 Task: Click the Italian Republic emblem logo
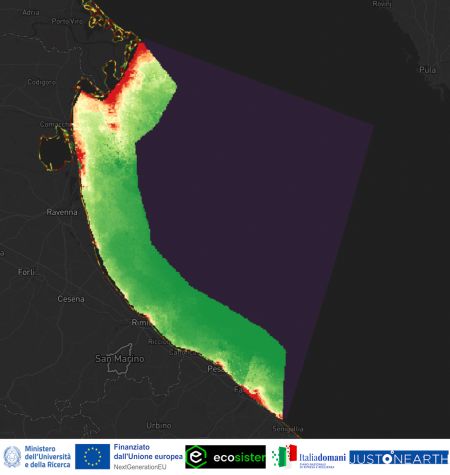(x=12, y=457)
